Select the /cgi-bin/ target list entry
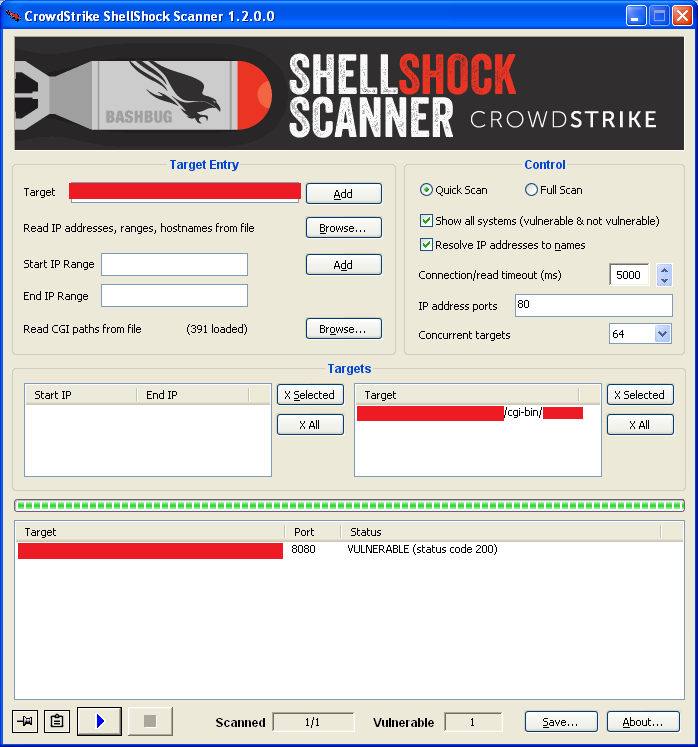 (x=470, y=413)
